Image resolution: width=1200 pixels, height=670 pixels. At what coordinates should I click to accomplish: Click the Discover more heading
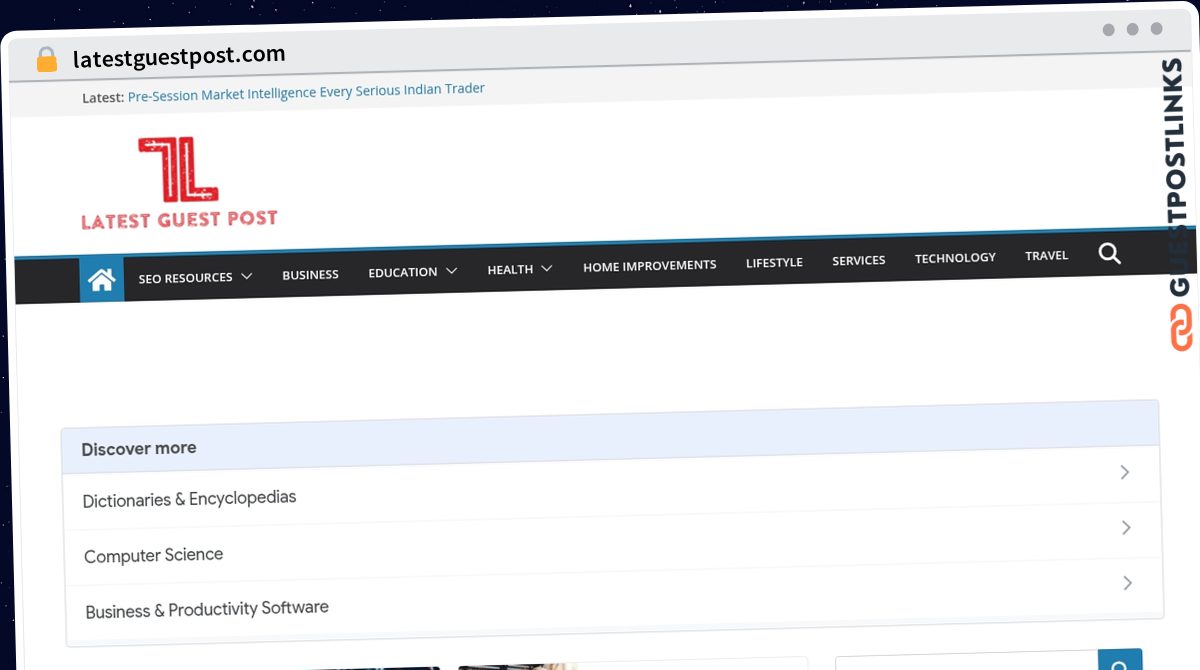click(x=139, y=449)
